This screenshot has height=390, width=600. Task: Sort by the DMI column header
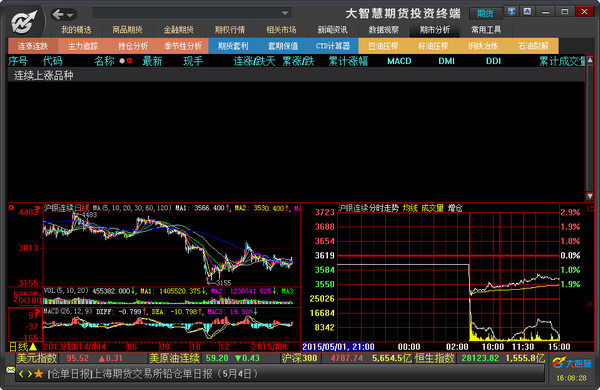click(446, 61)
